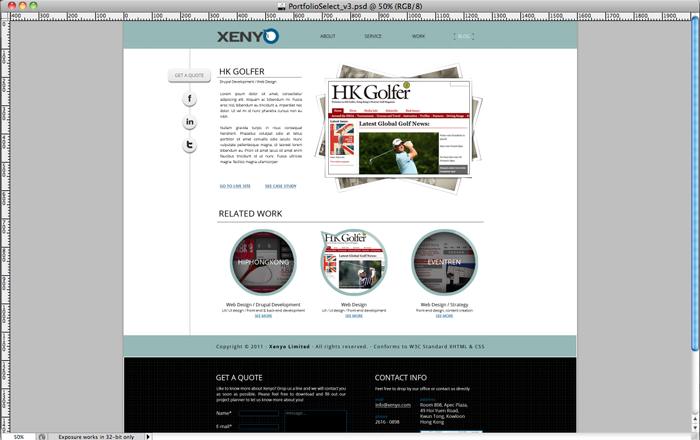Screen dimensions: 700x440
Task: Click the scroll down arrow of vertical scrollbar
Action: (x=695, y=428)
